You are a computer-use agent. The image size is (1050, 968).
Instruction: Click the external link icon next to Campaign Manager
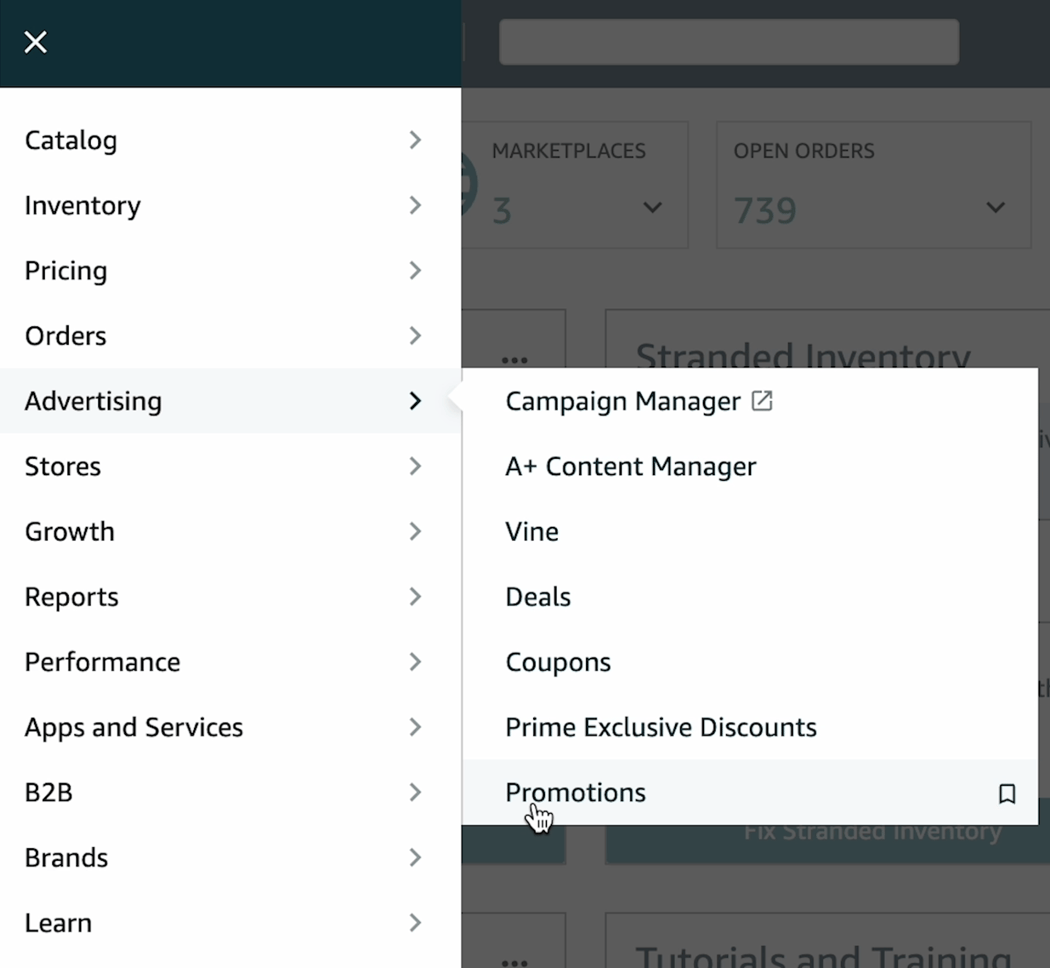(761, 399)
